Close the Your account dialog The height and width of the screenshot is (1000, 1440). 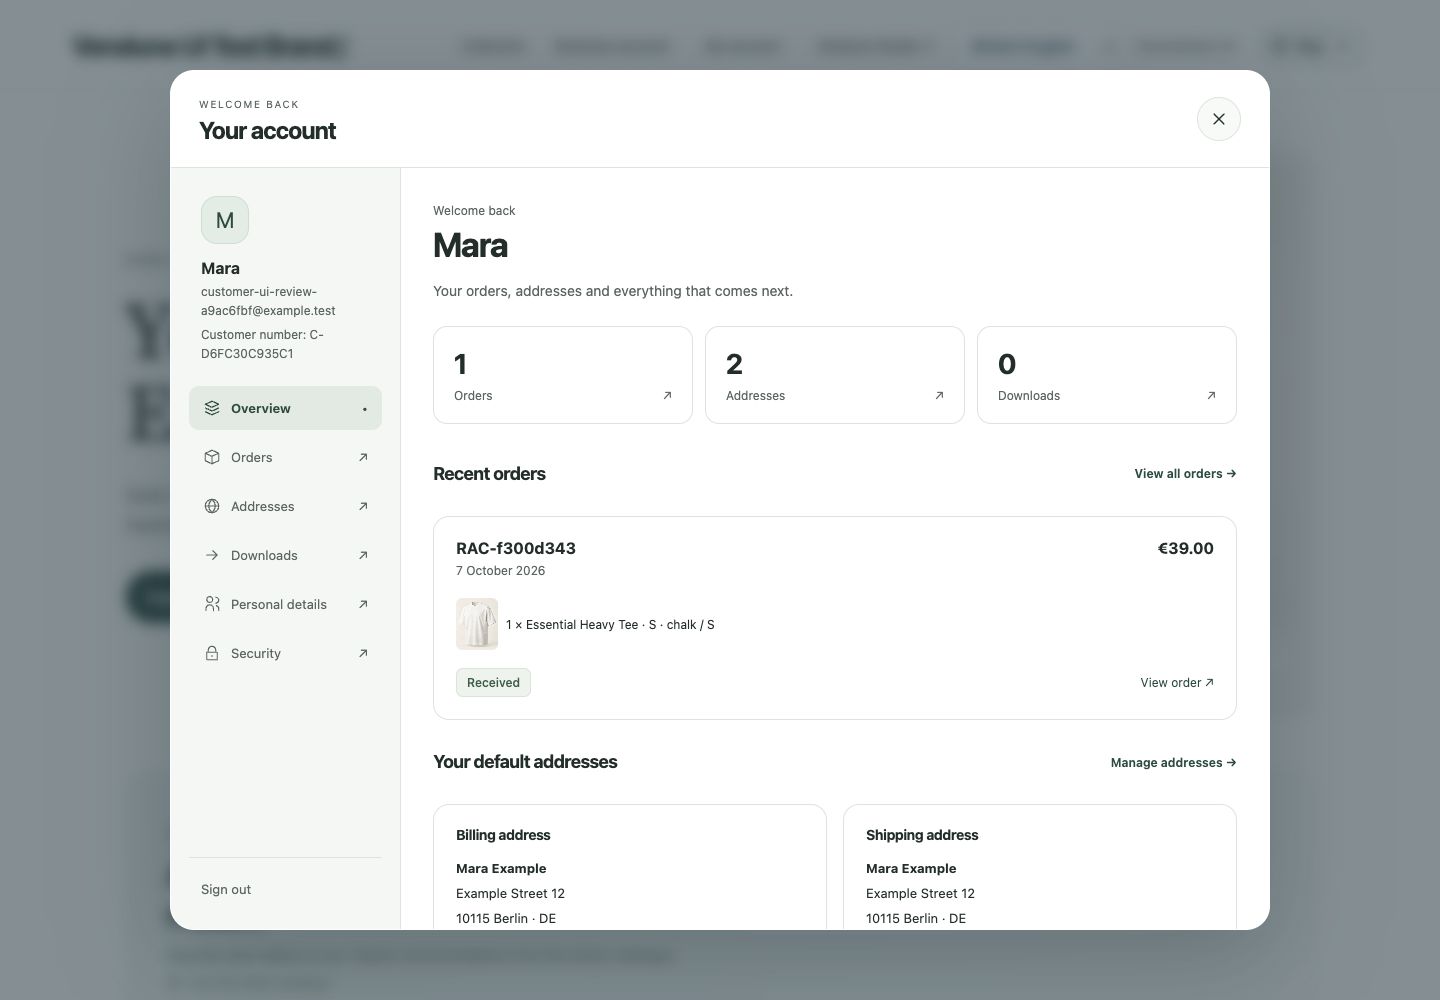[1218, 119]
